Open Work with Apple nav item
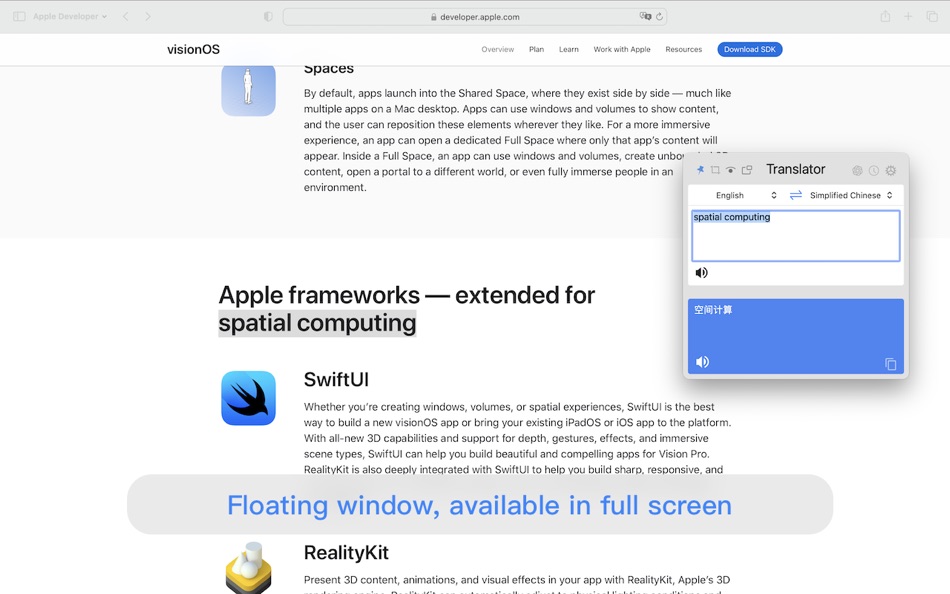The height and width of the screenshot is (594, 950). click(622, 50)
